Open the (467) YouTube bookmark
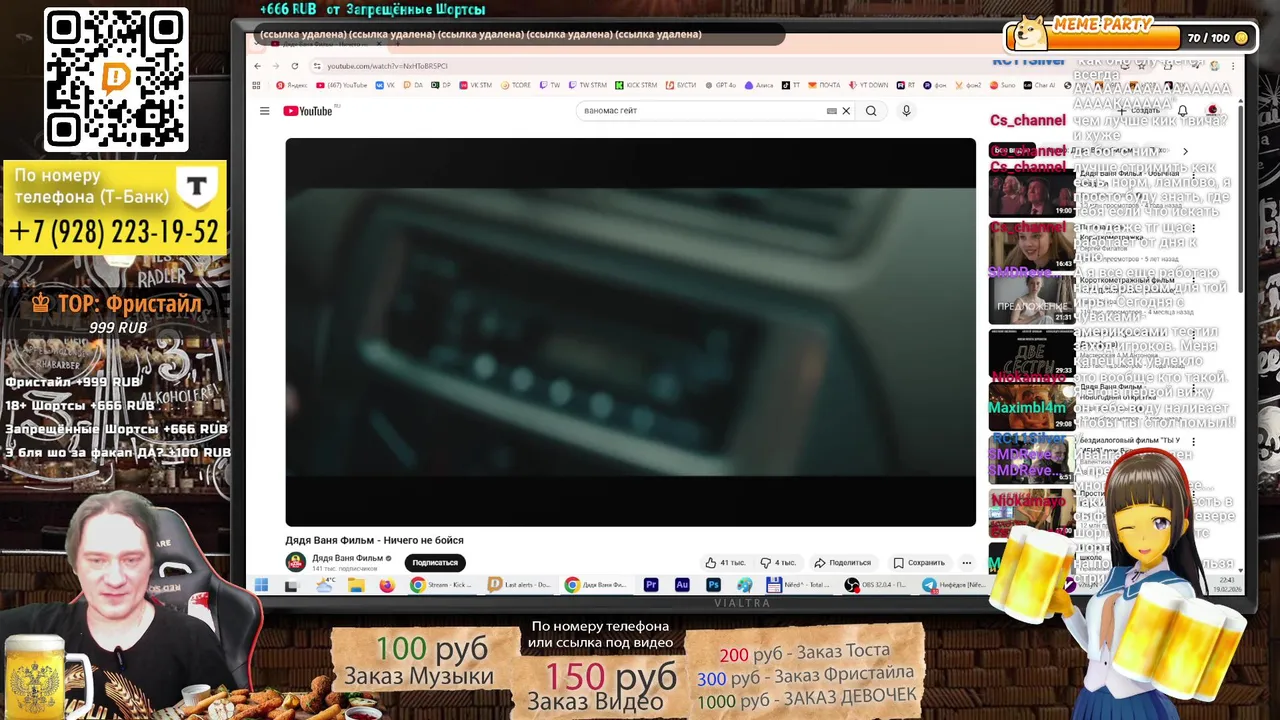The width and height of the screenshot is (1280, 720). click(342, 85)
